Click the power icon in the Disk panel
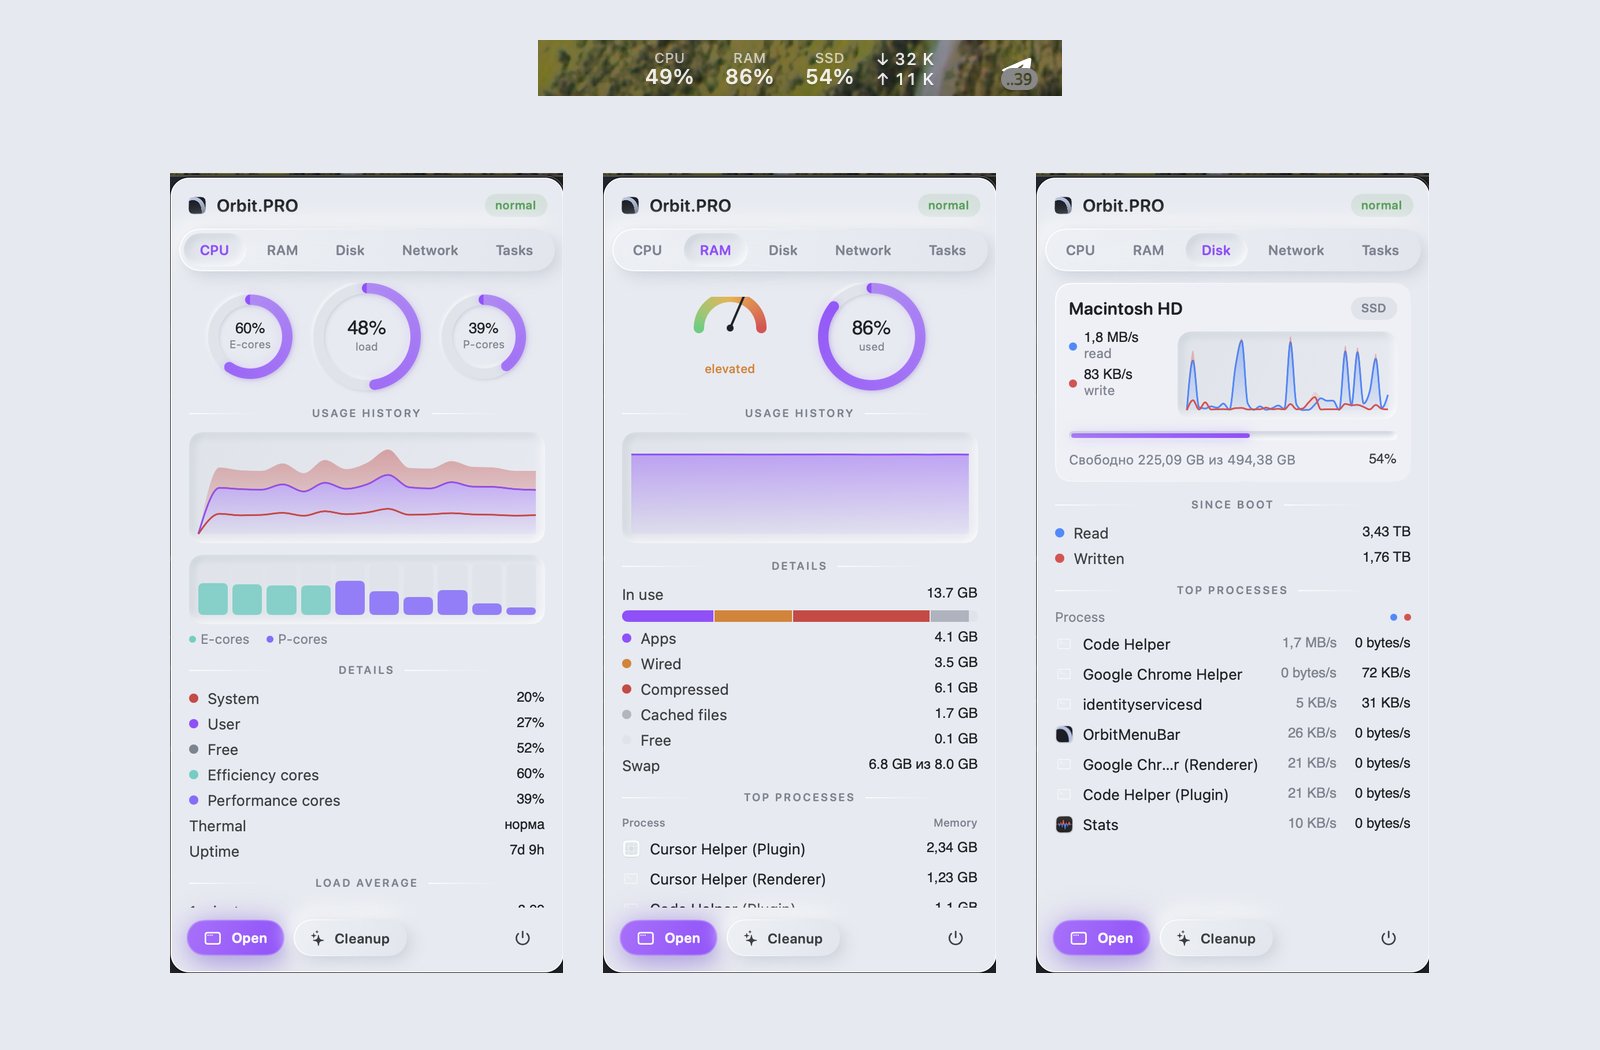 point(1388,938)
